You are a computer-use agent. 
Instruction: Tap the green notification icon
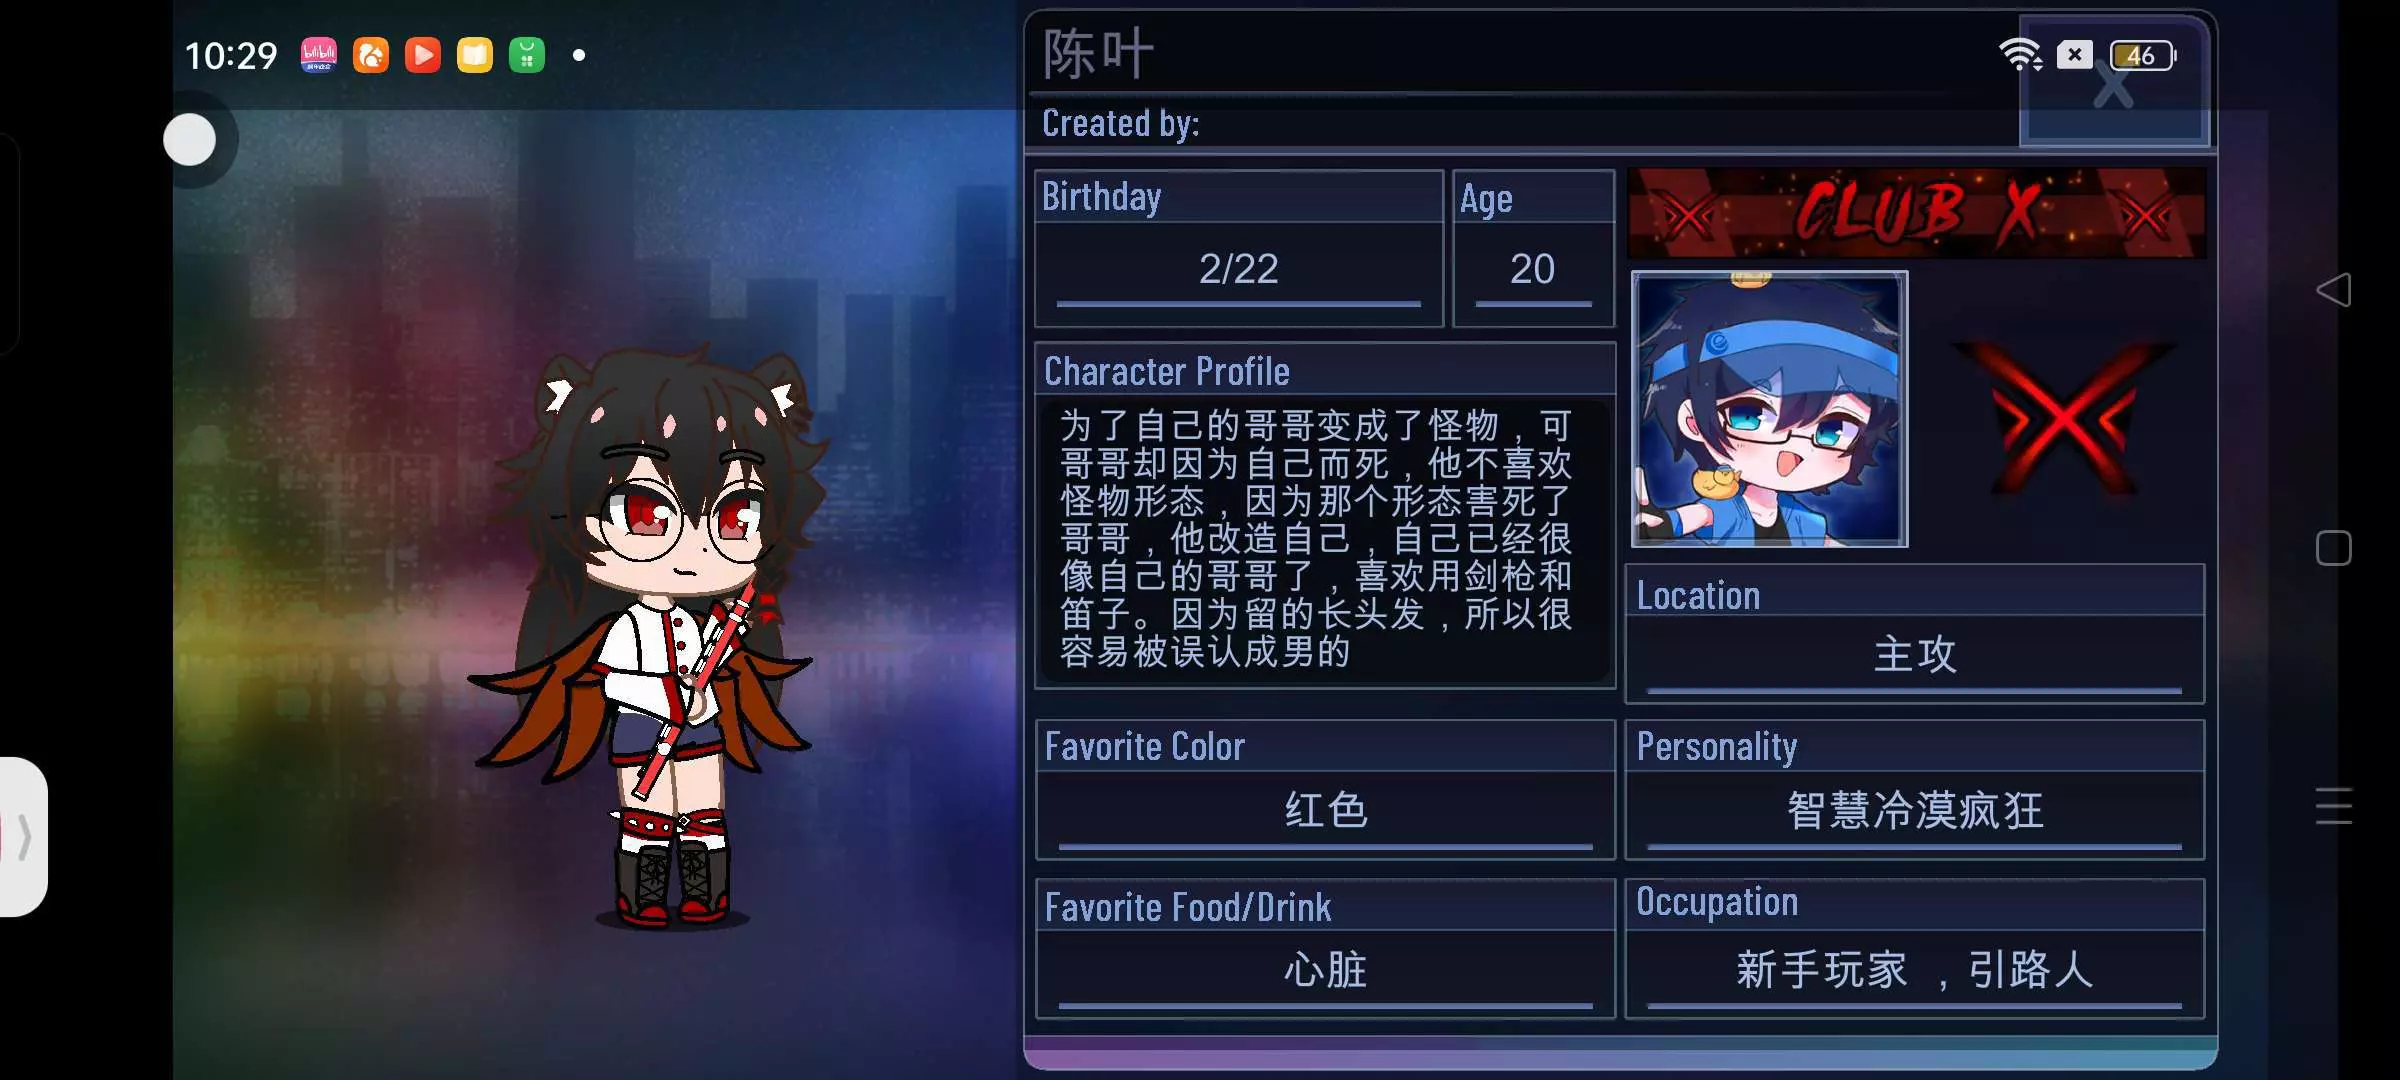pyautogui.click(x=527, y=55)
